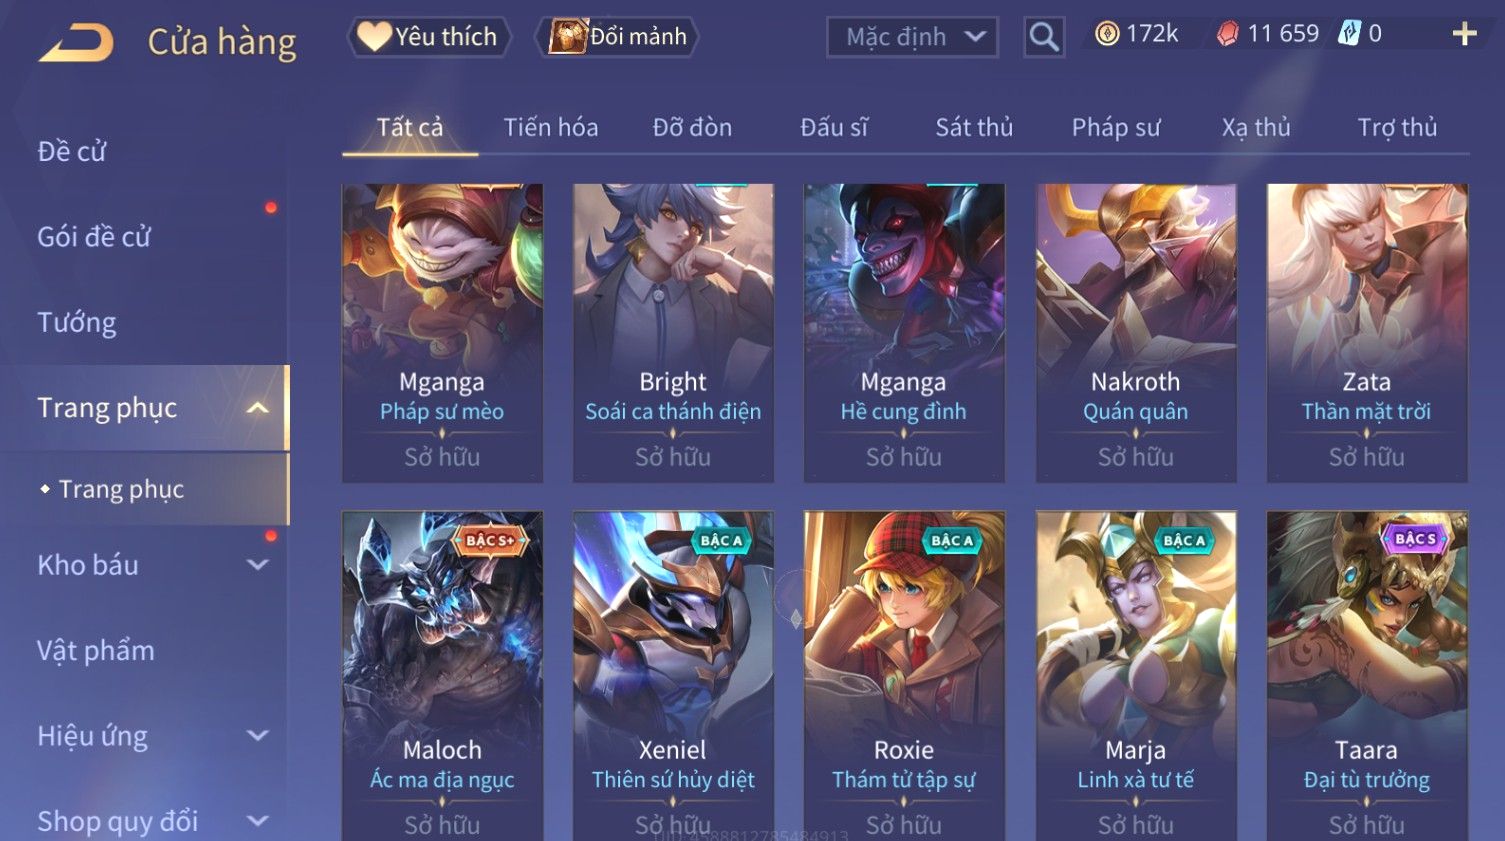Open the Mặc định sort dropdown
This screenshot has height=841, width=1505.
pyautogui.click(x=912, y=37)
